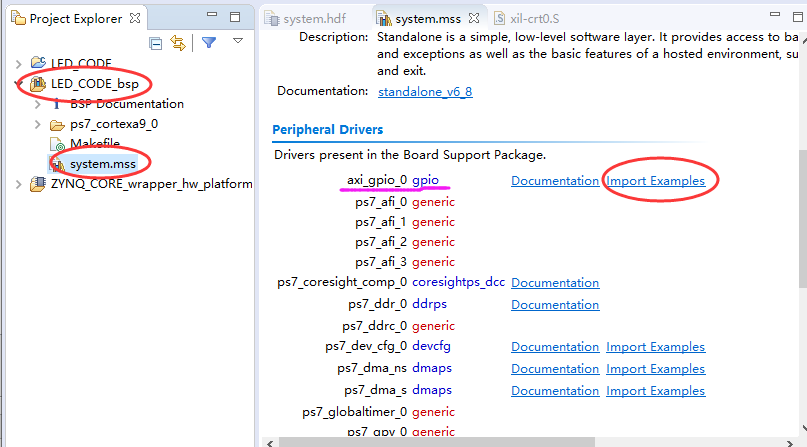Screen dimensions: 807x447
Task: Import Examples for ps7_dma_ns dmaps
Action: click(655, 369)
